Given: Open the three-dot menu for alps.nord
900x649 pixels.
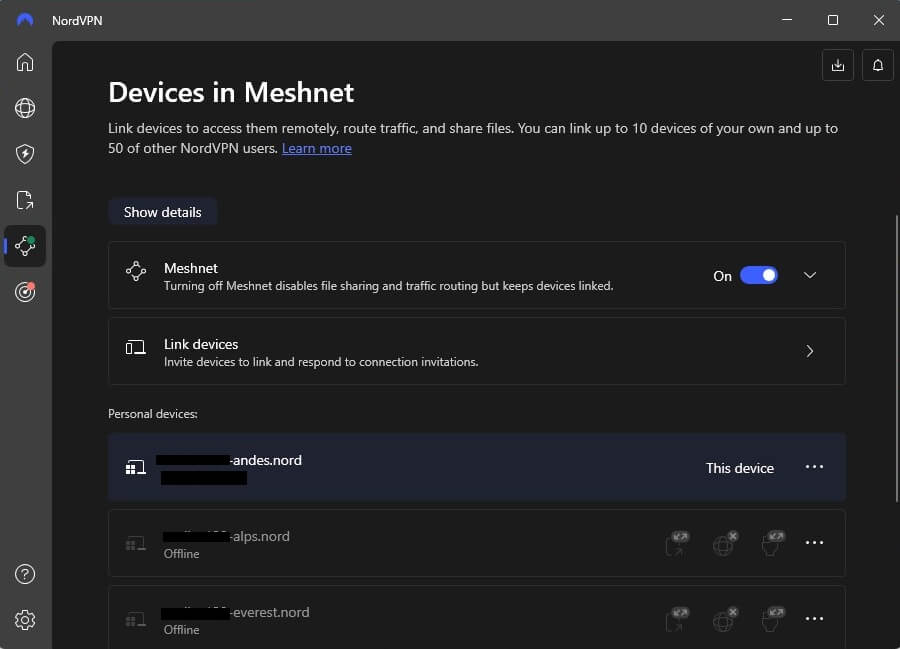Looking at the screenshot, I should 814,543.
